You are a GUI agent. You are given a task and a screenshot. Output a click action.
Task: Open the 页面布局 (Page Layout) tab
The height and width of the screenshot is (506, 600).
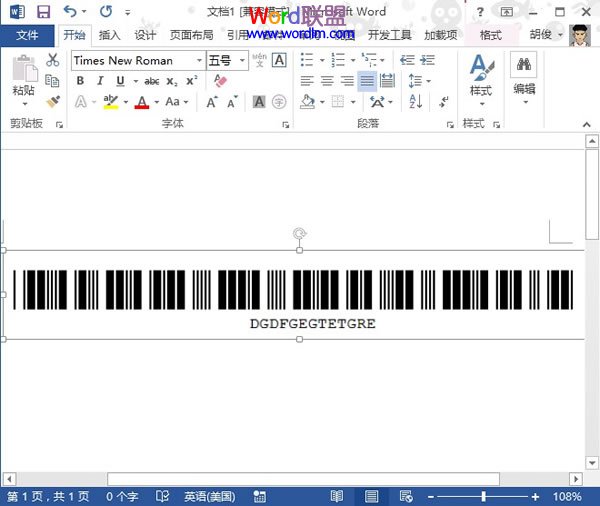click(191, 35)
